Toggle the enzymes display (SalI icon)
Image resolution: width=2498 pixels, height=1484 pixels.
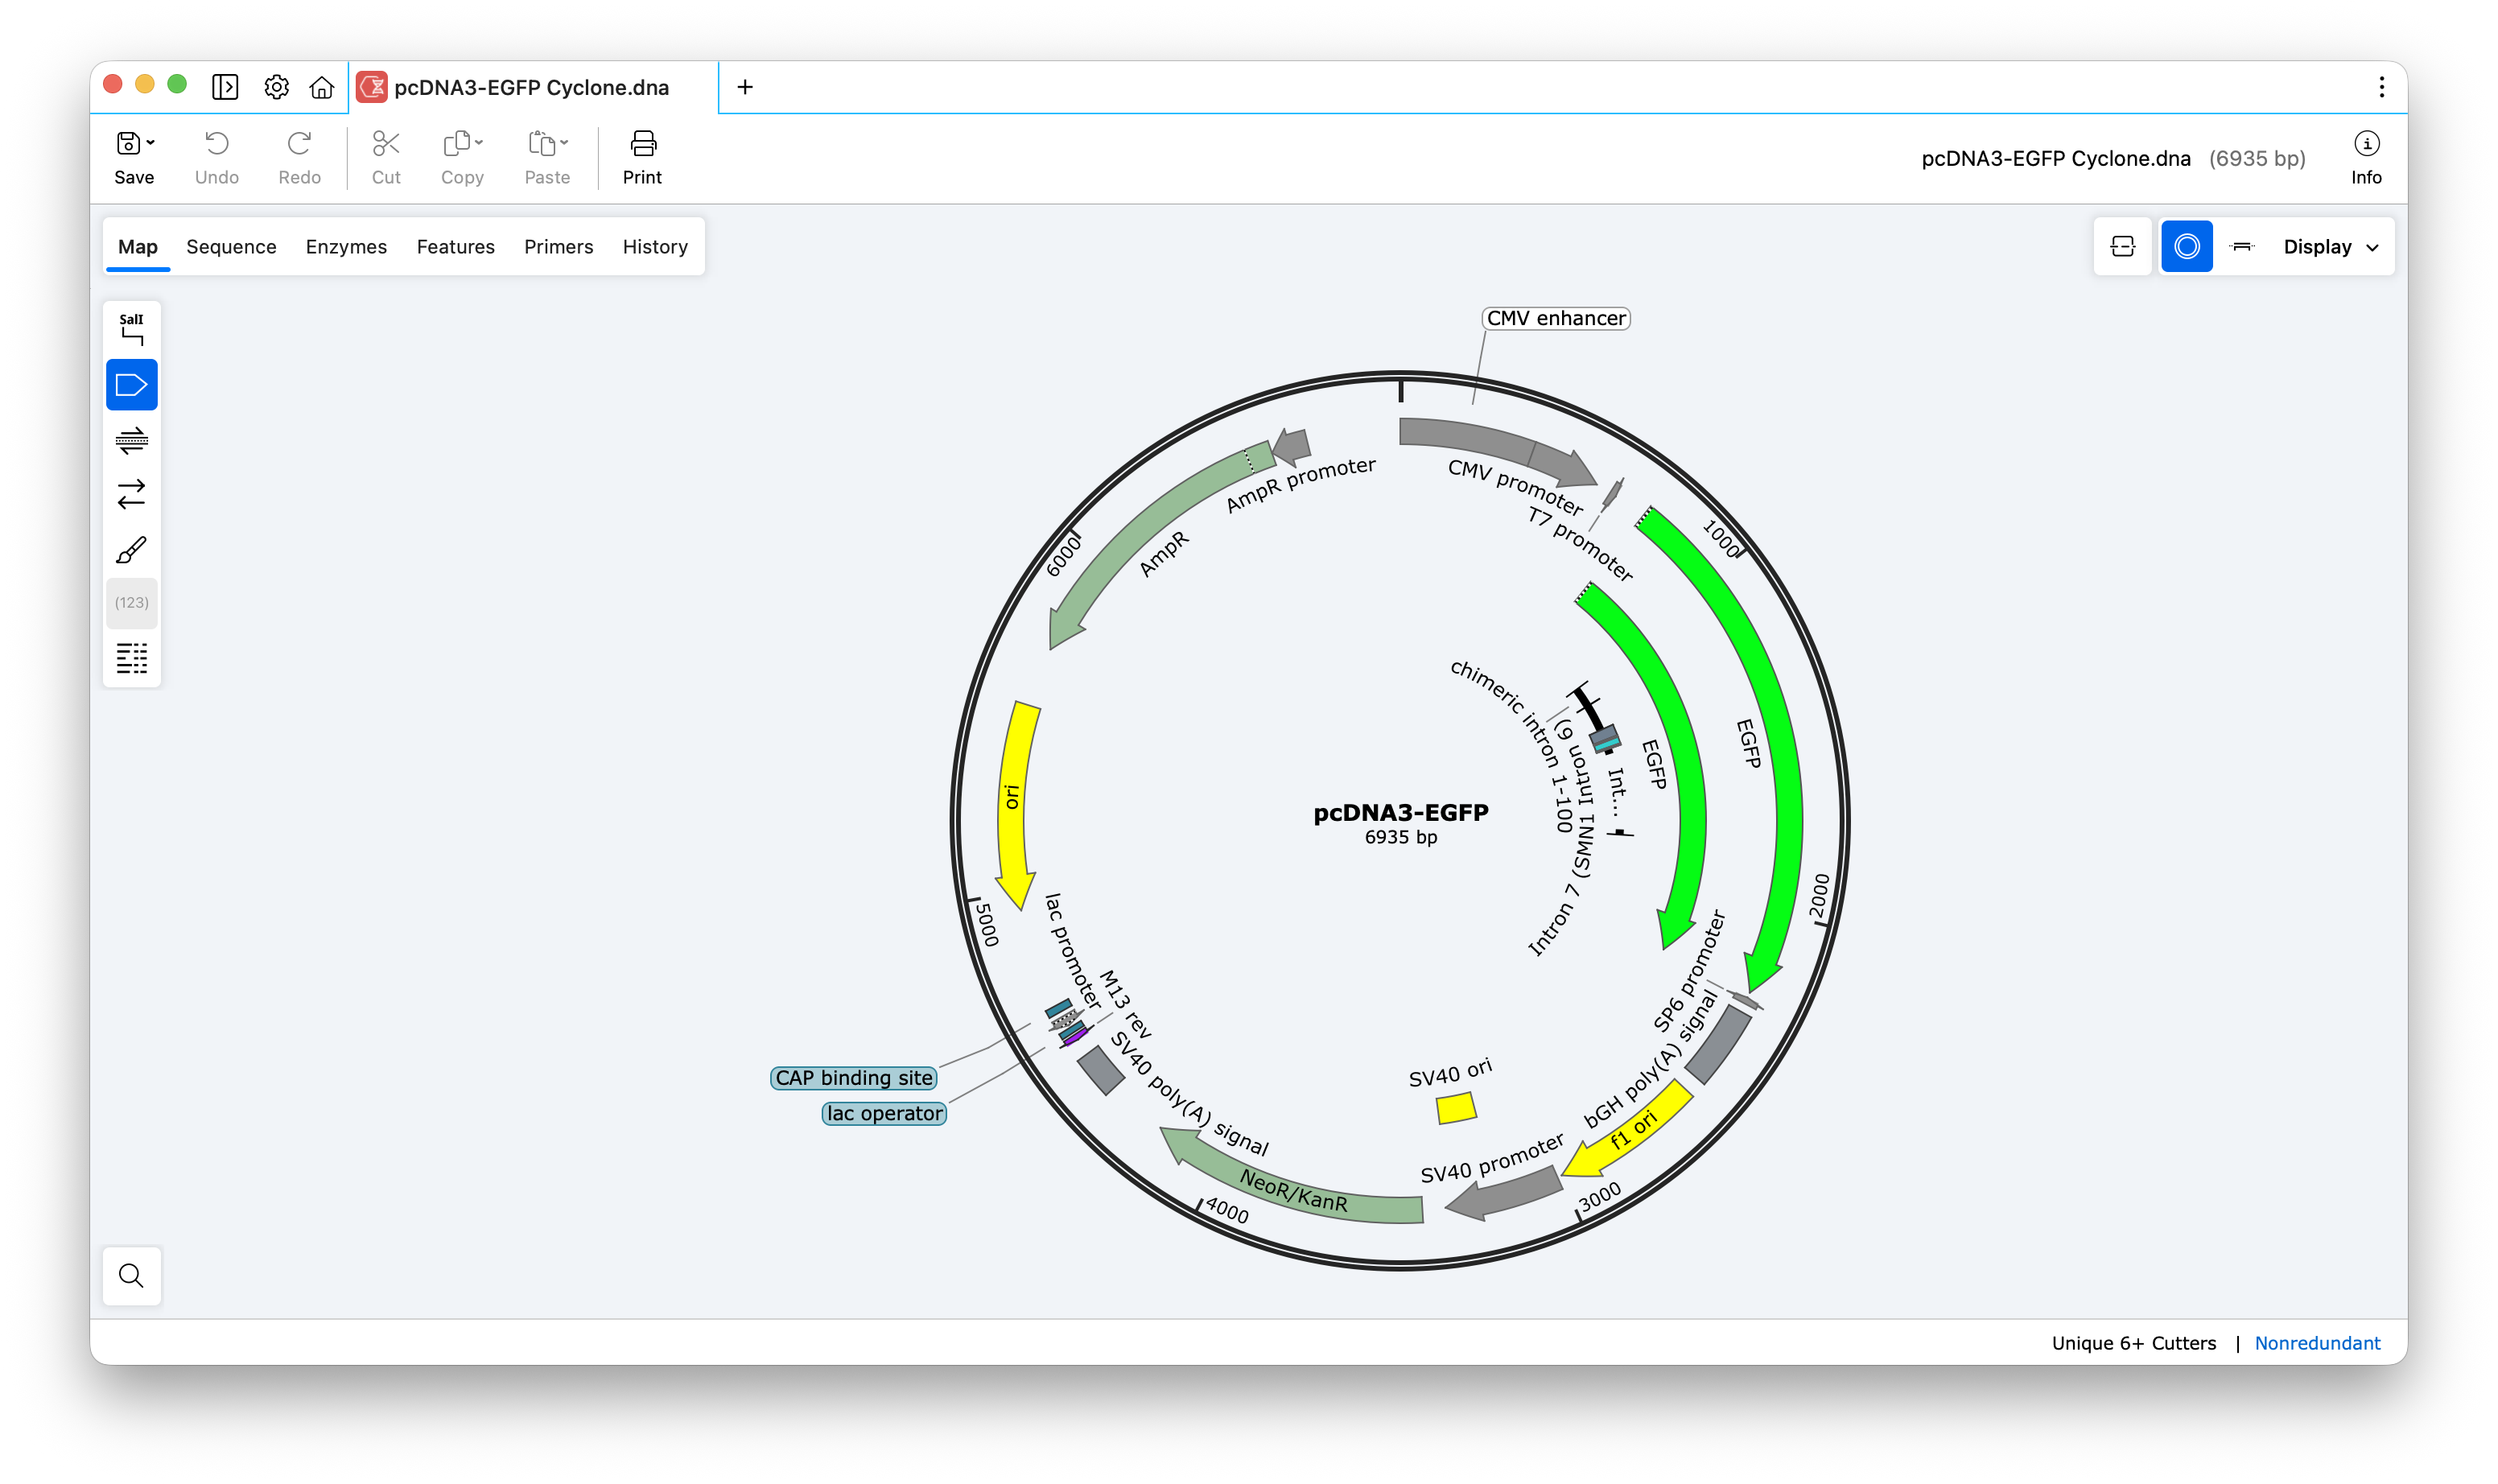(x=131, y=329)
